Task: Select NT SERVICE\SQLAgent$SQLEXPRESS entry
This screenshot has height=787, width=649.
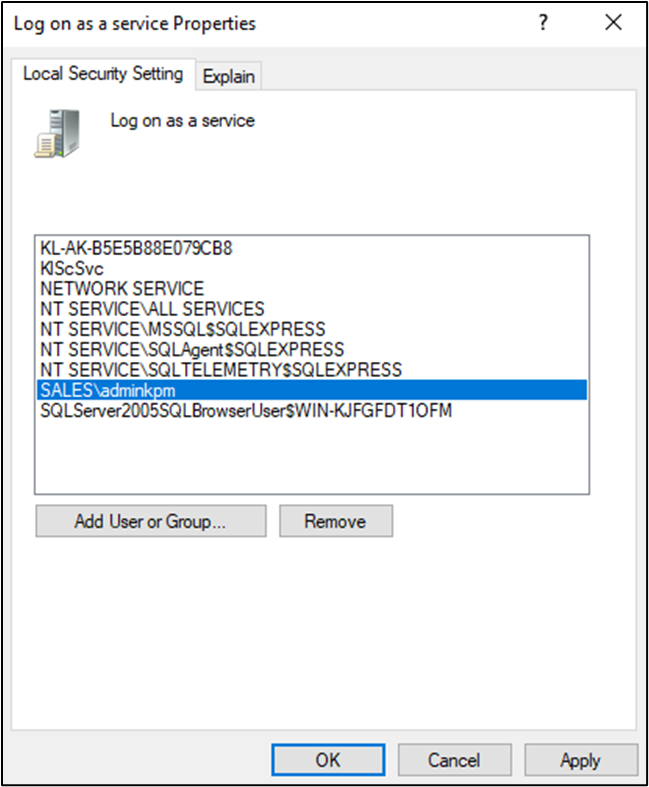Action: tap(192, 349)
